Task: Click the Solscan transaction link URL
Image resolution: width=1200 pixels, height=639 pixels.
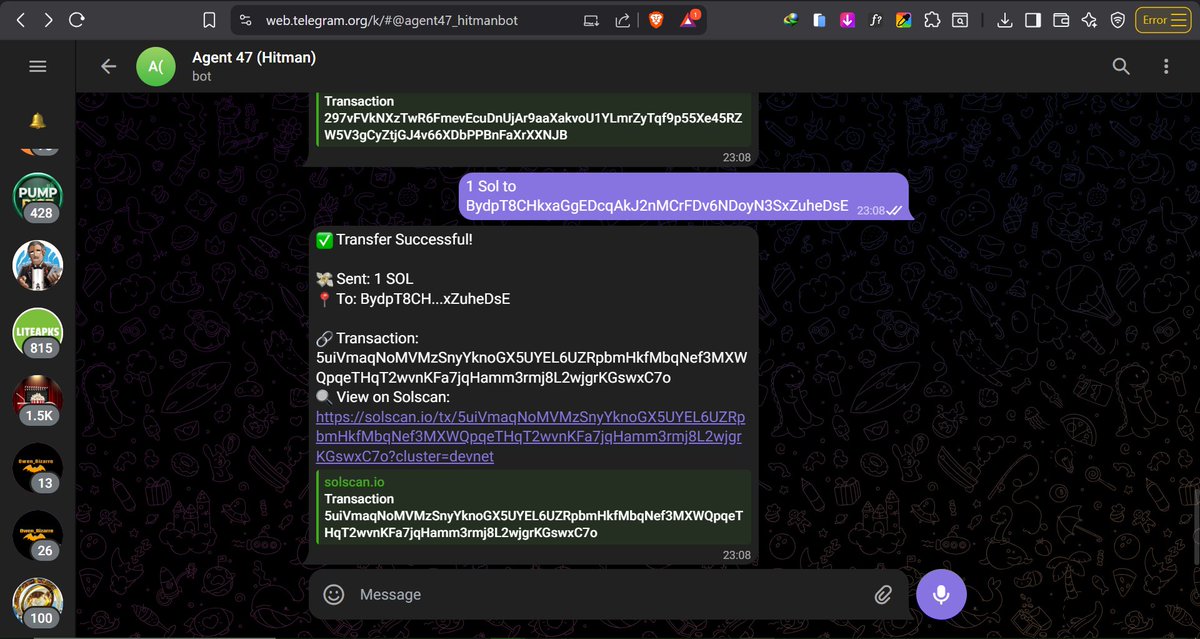Action: pyautogui.click(x=530, y=437)
